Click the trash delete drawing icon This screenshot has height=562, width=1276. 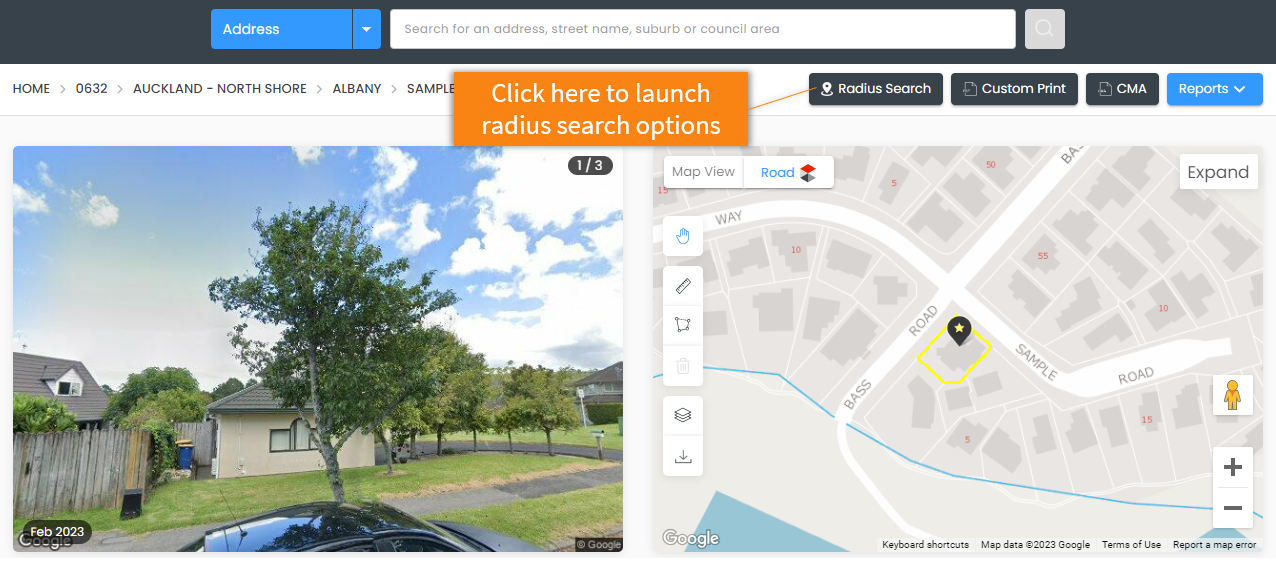(x=683, y=366)
